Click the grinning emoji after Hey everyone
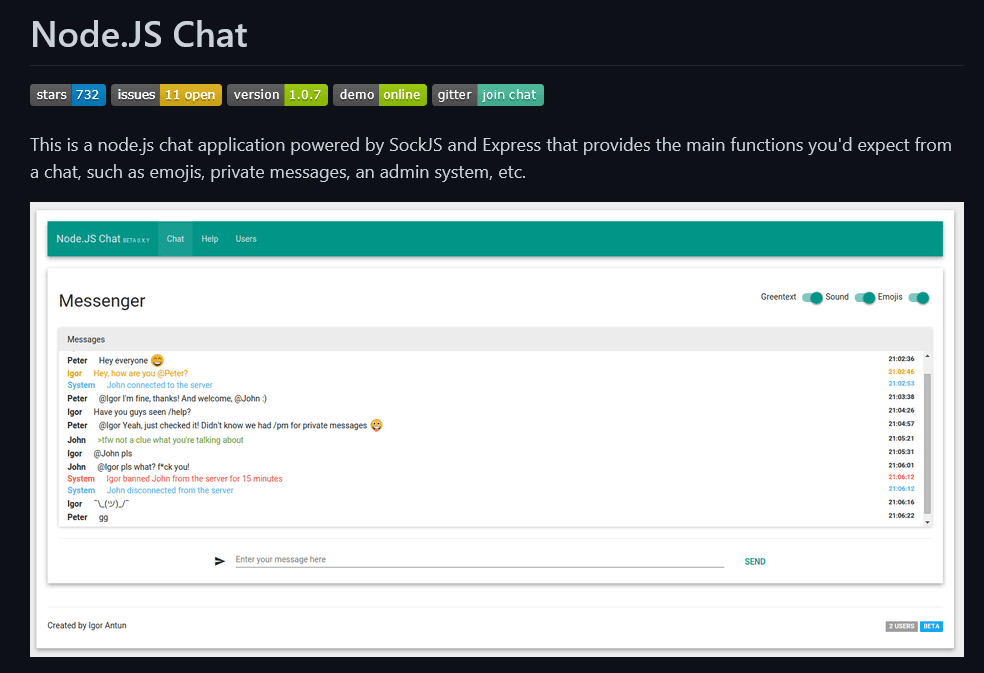984x673 pixels. click(x=157, y=360)
